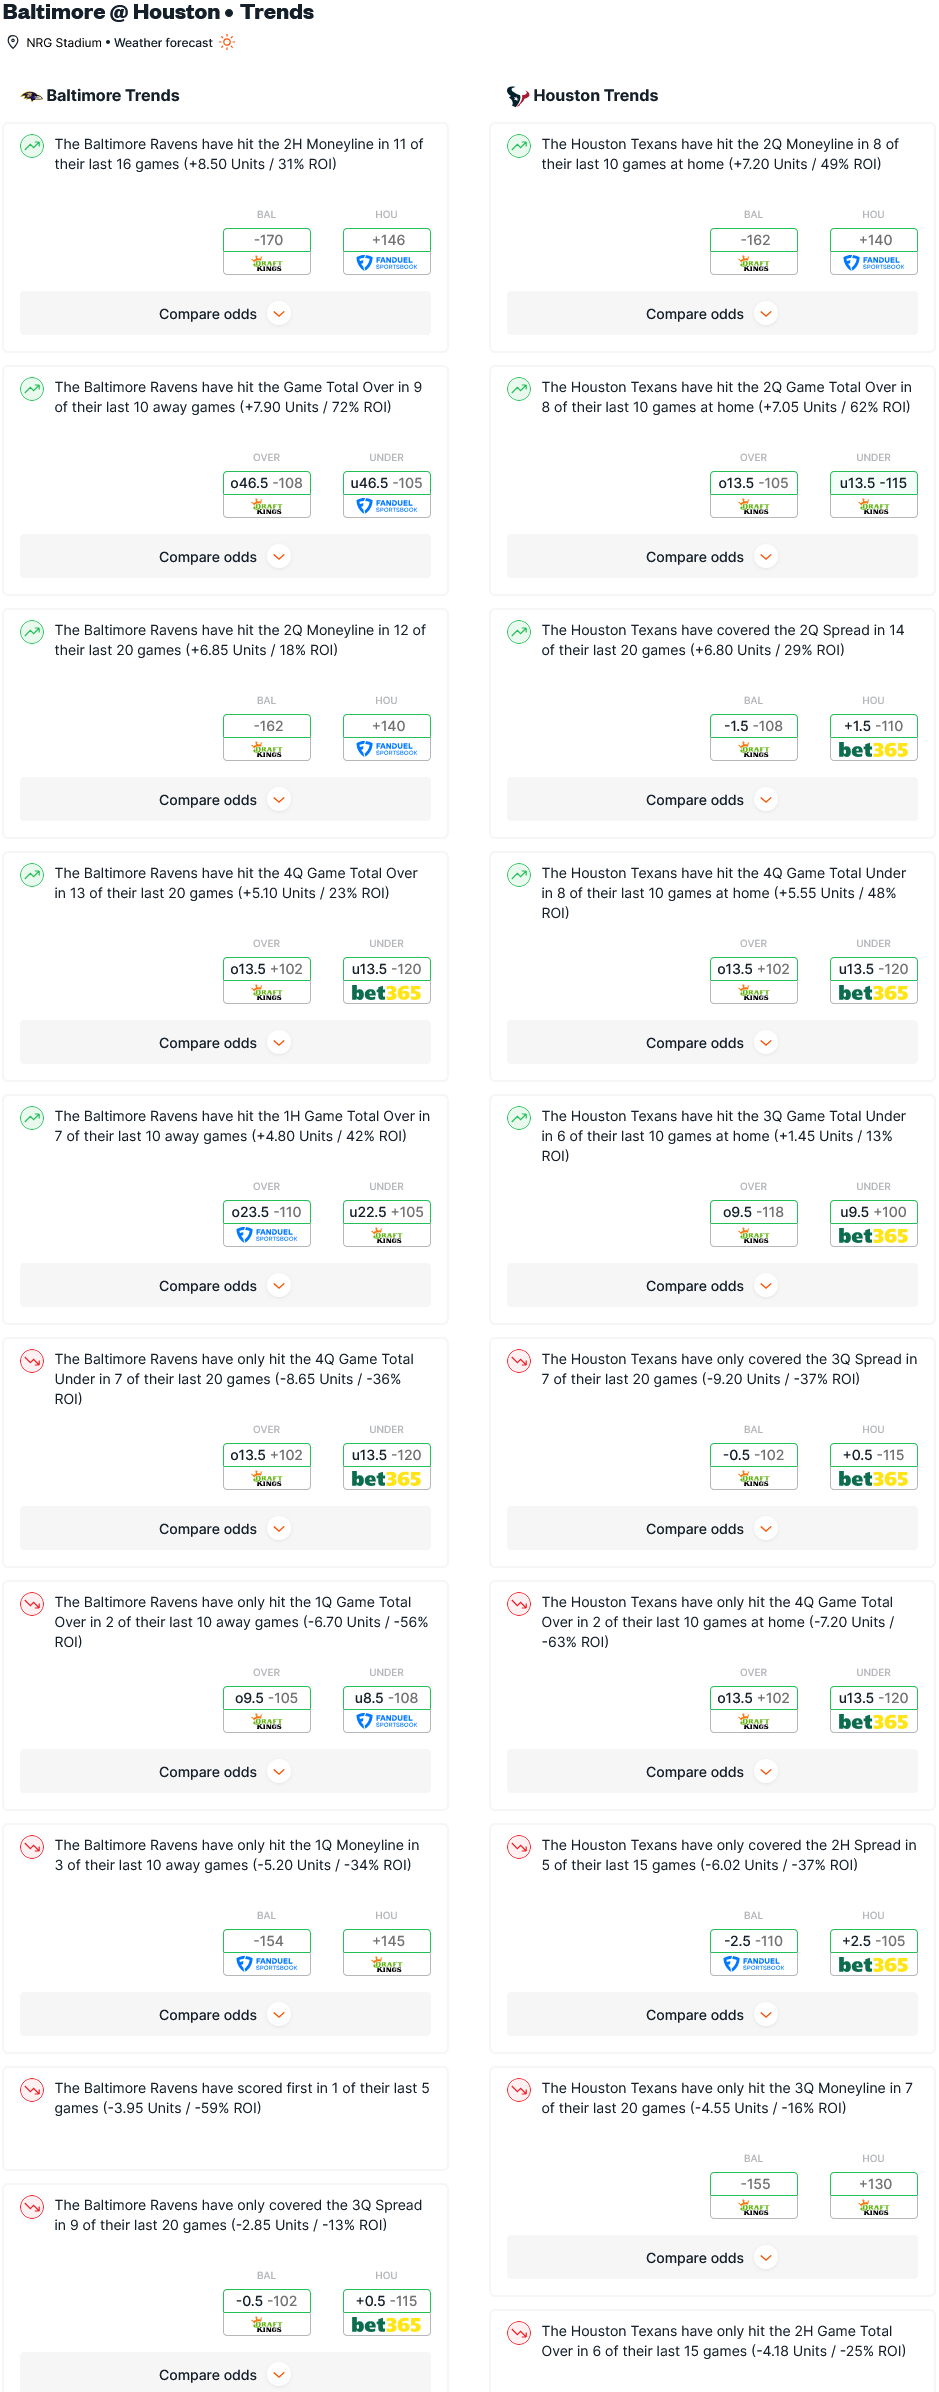The height and width of the screenshot is (2392, 939).
Task: Click FanDuel logo under Ravens 2H Moneyline +146
Action: [387, 263]
